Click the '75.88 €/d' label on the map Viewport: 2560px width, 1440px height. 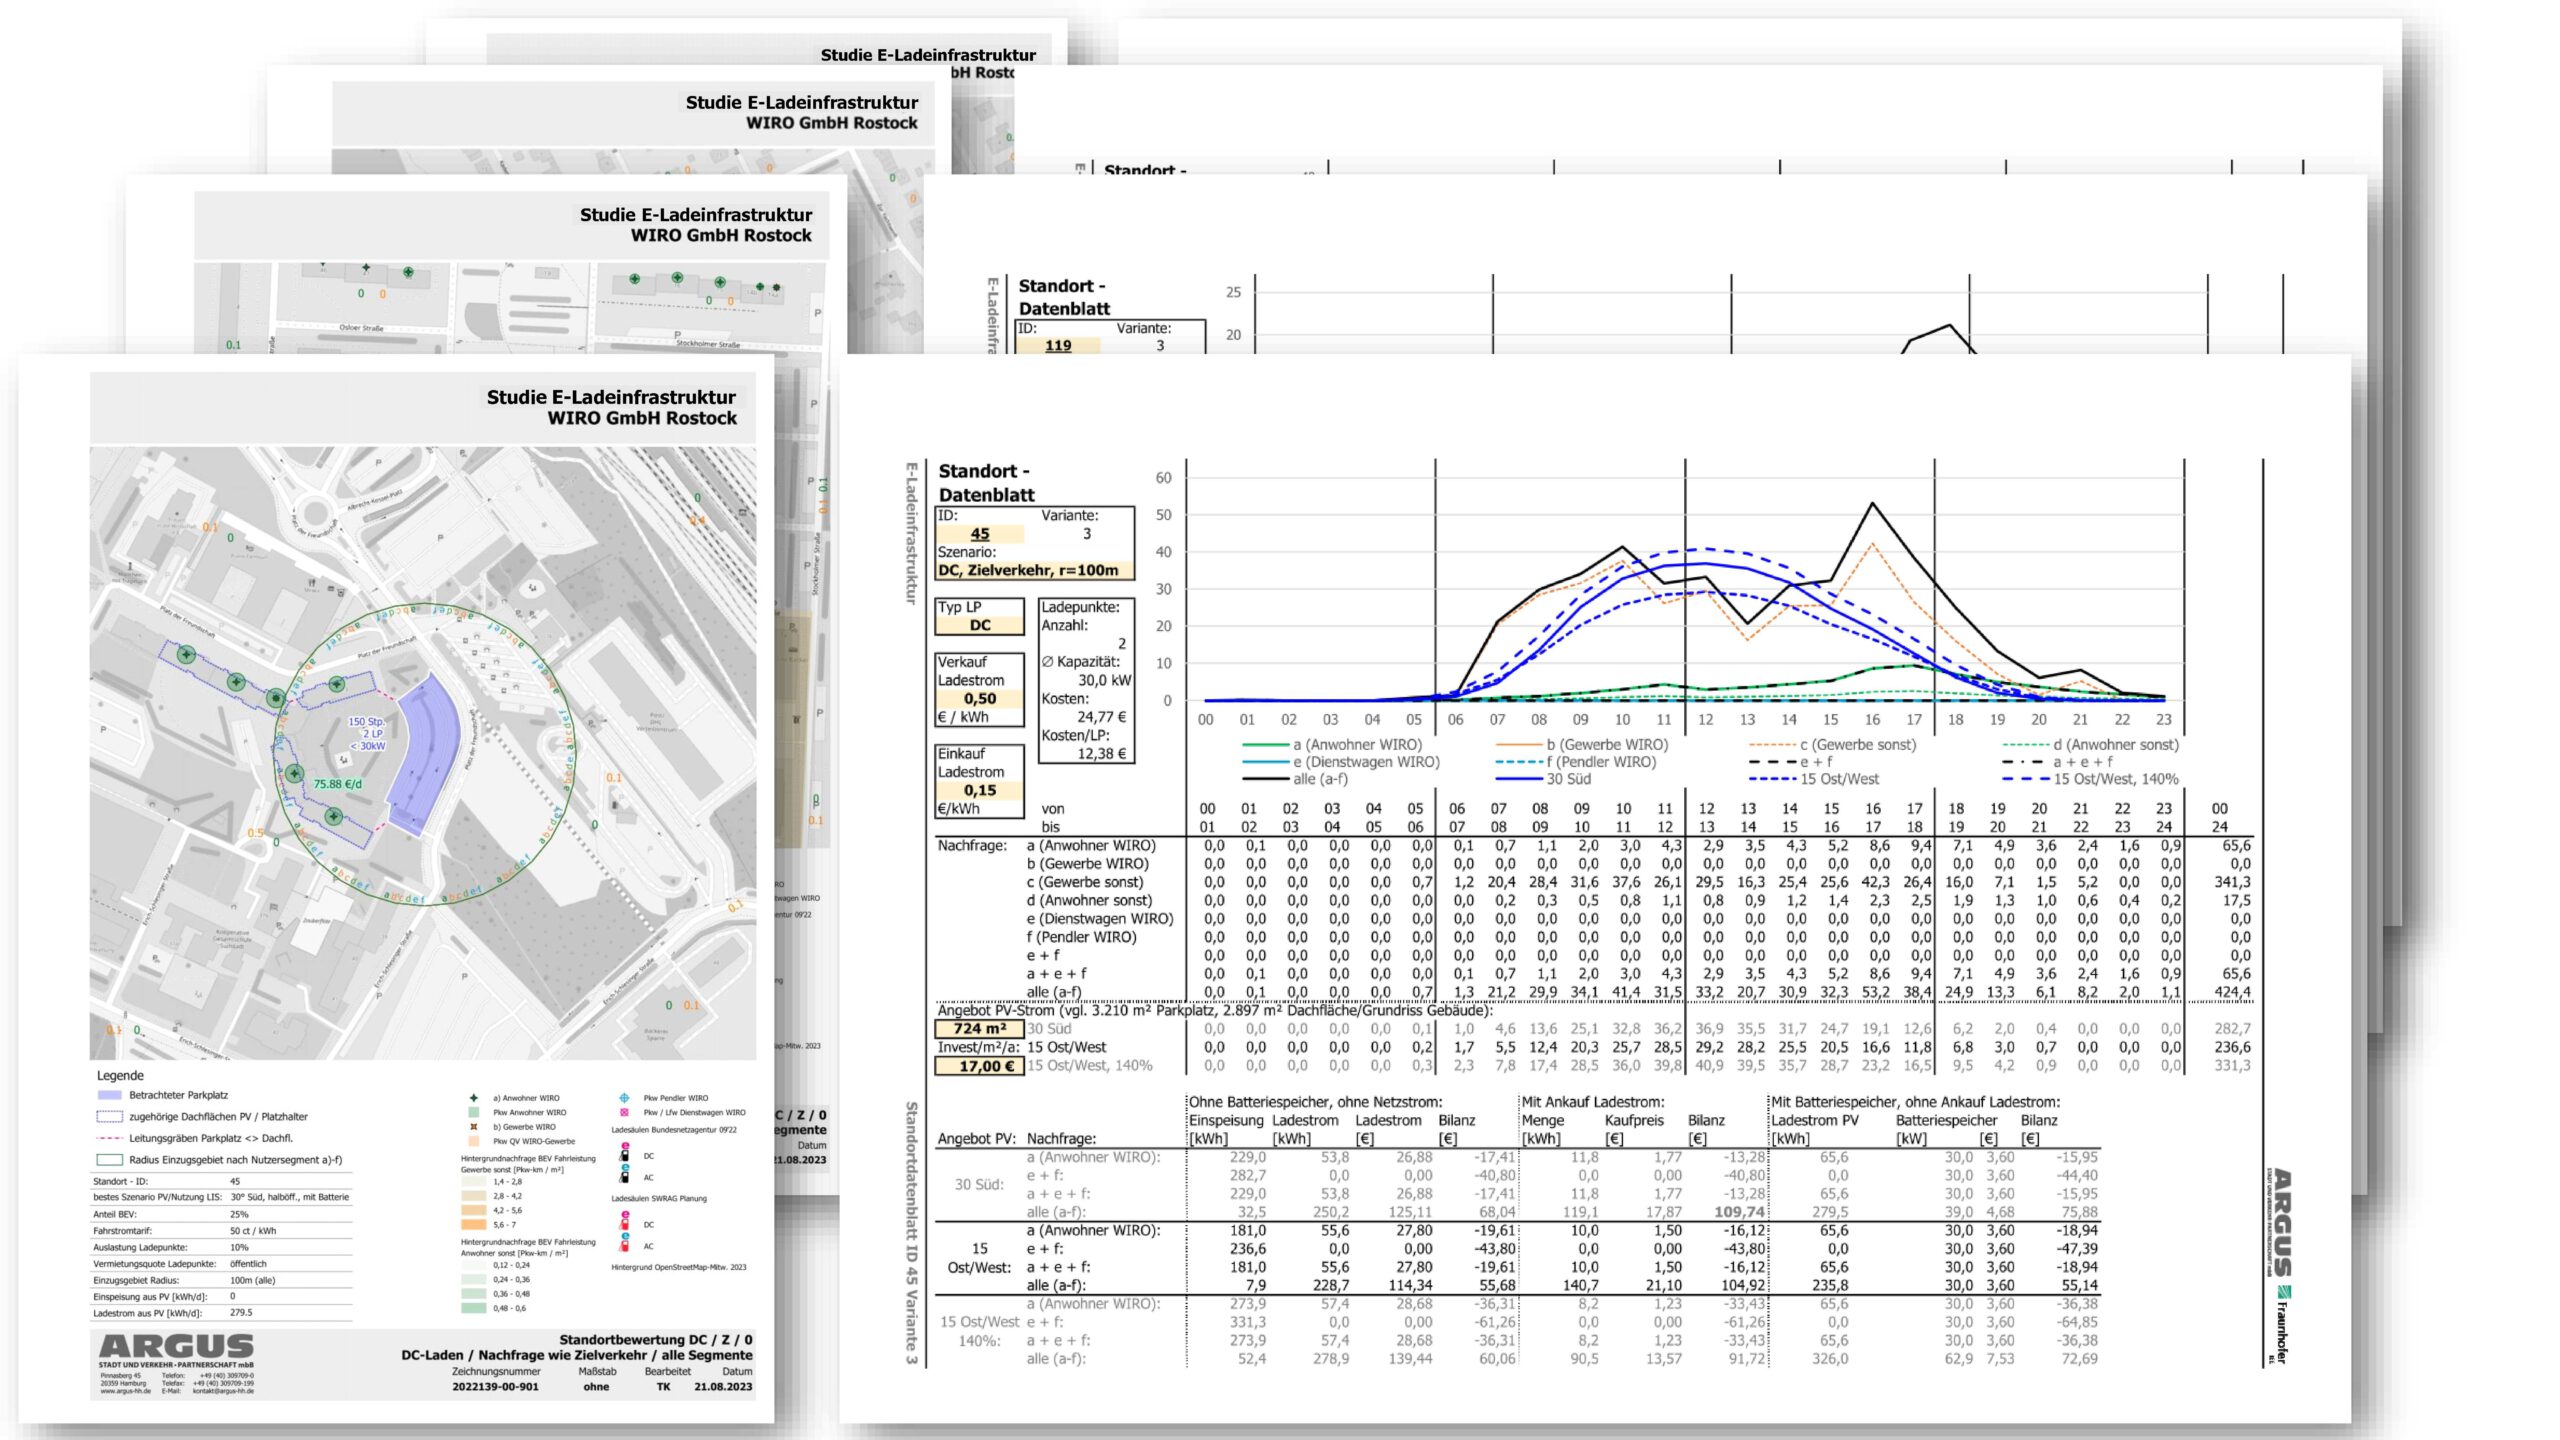[x=338, y=784]
